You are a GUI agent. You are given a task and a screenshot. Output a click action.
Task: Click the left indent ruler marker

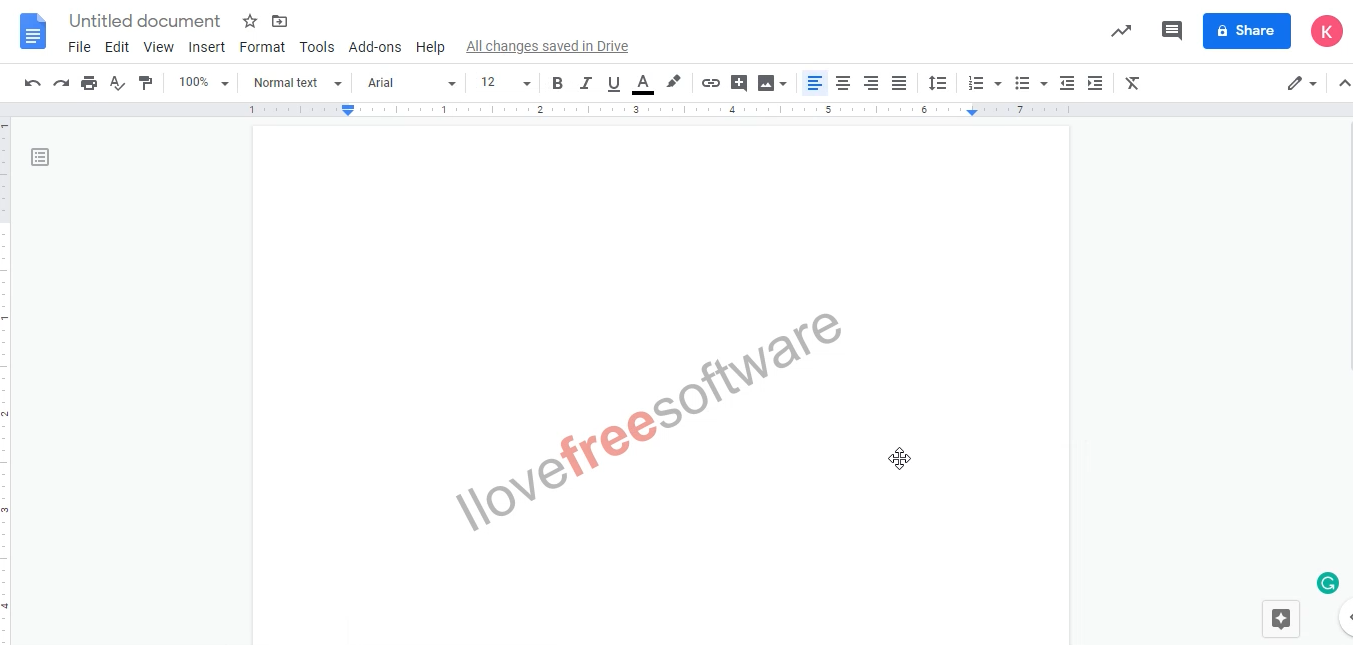[x=348, y=110]
